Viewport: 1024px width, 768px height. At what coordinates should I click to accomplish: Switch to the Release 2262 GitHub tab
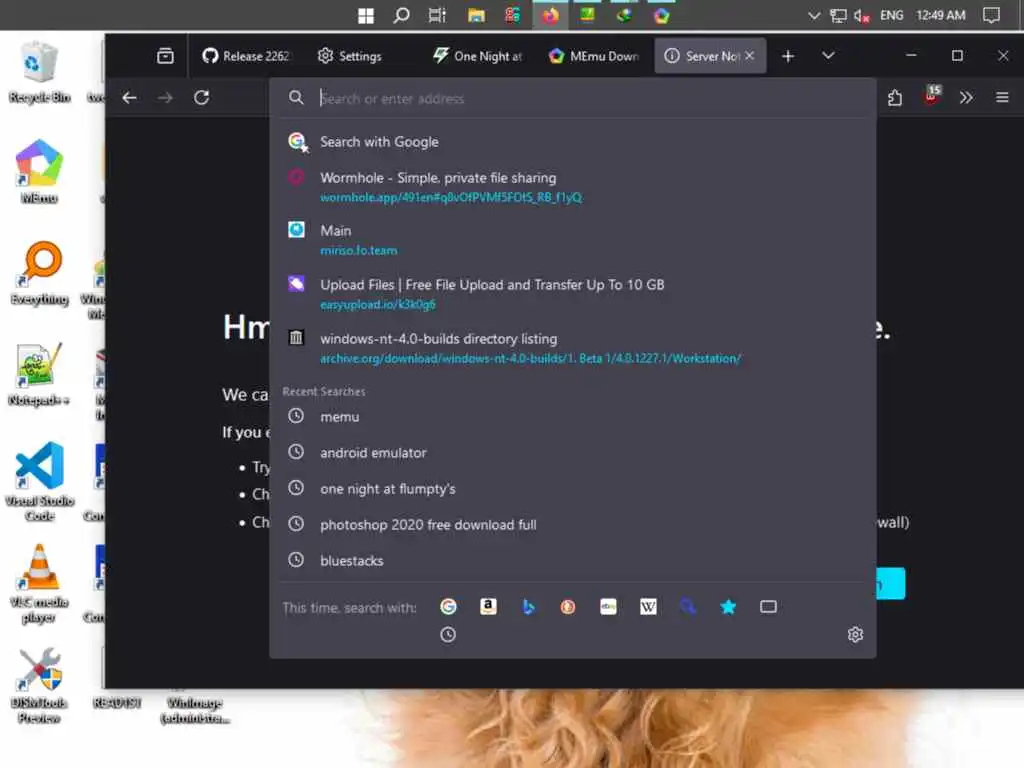[x=246, y=56]
